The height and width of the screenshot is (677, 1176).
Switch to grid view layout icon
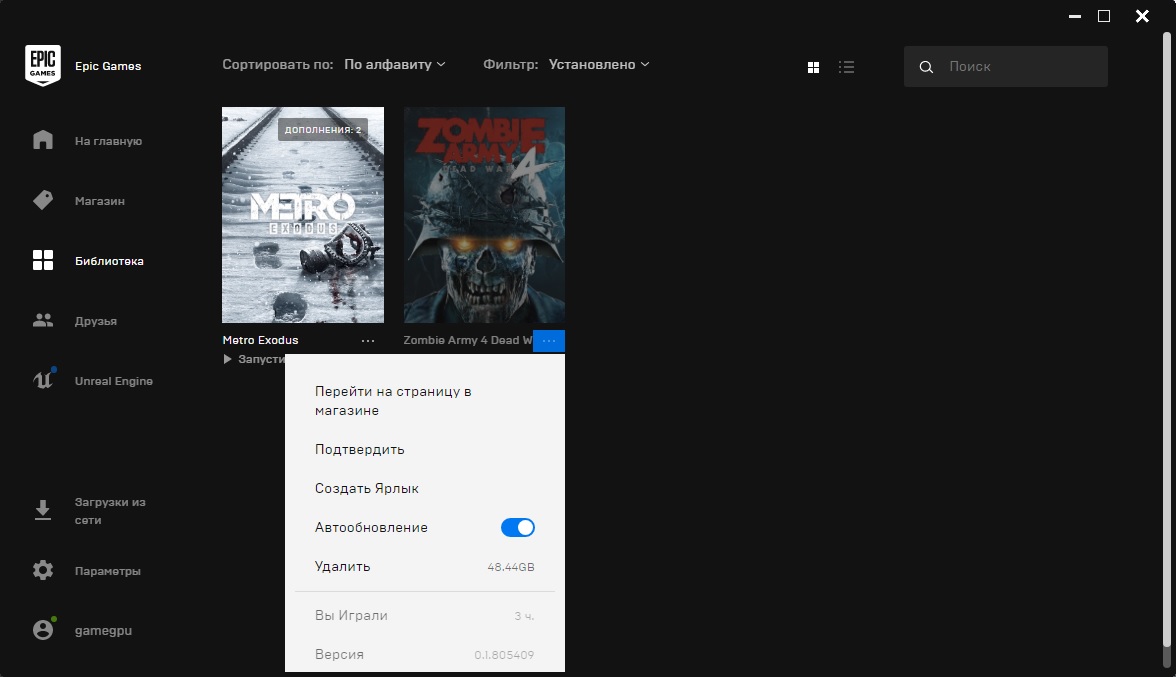click(813, 67)
